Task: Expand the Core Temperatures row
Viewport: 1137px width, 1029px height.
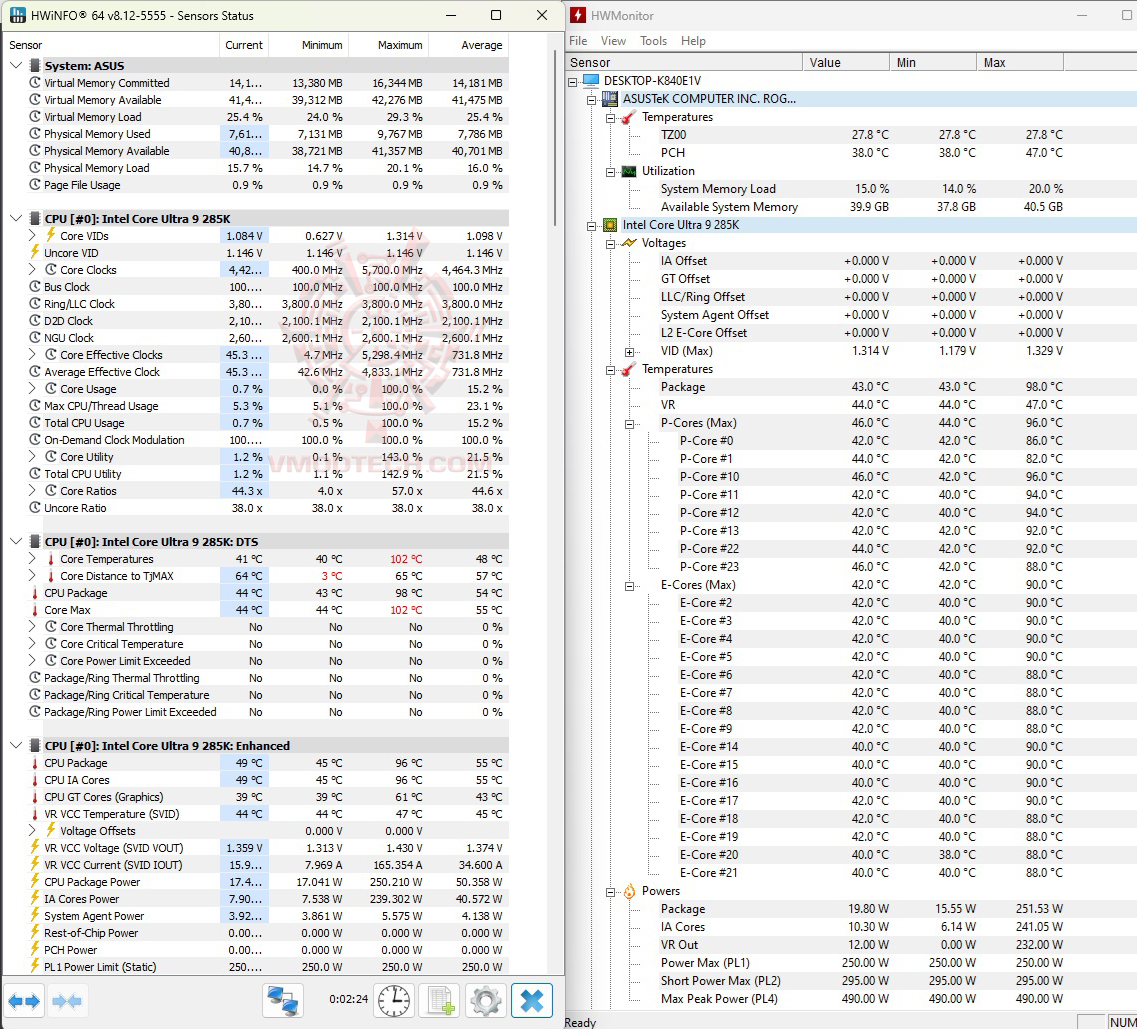Action: [32, 559]
